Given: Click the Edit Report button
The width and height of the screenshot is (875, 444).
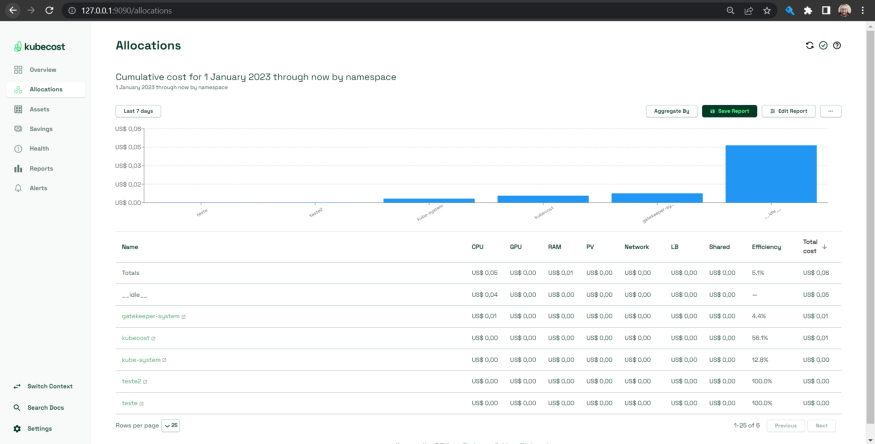Looking at the screenshot, I should tap(788, 111).
